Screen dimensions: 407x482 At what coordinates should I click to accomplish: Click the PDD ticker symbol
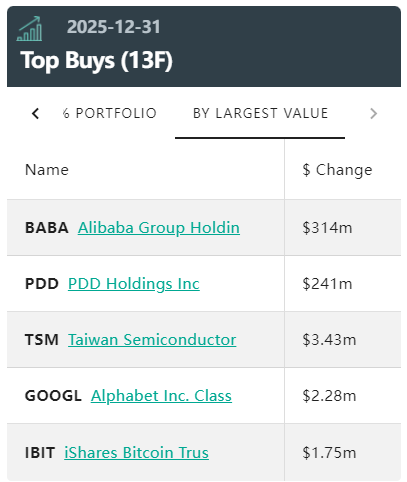tap(42, 284)
